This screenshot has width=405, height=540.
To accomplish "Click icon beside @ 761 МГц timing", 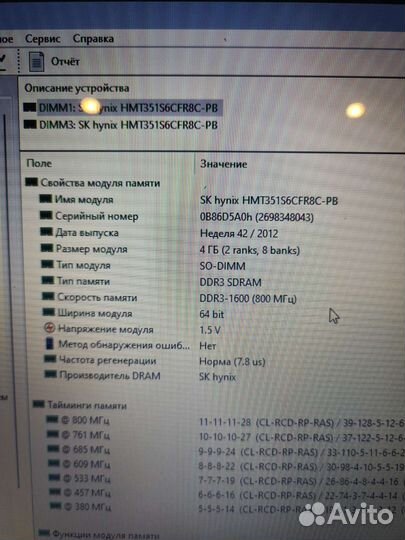I will point(53,434).
